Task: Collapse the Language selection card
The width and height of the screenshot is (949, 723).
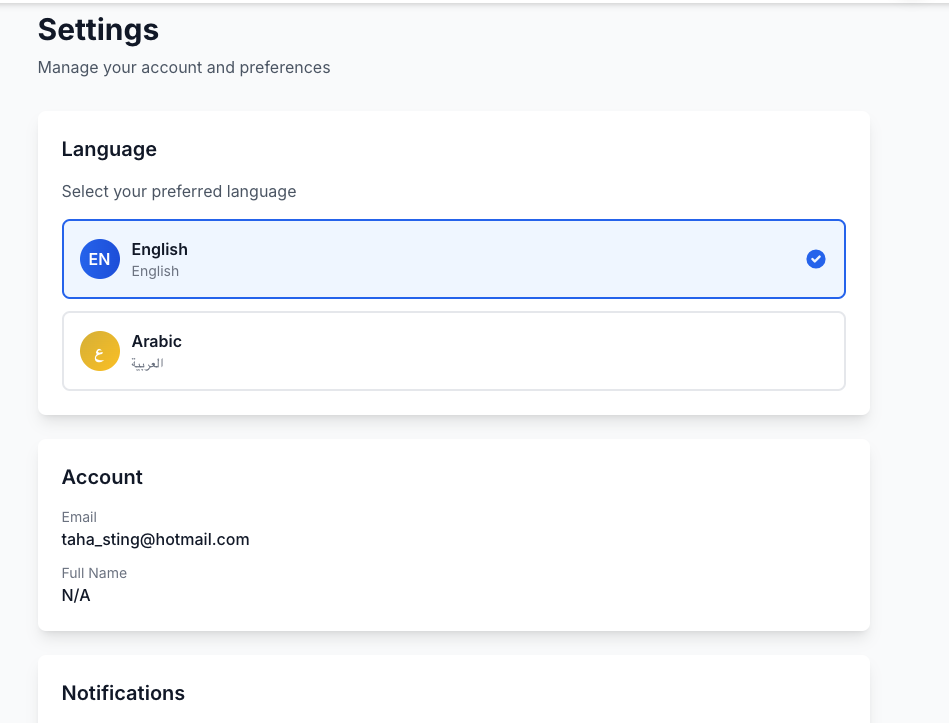Action: (109, 149)
